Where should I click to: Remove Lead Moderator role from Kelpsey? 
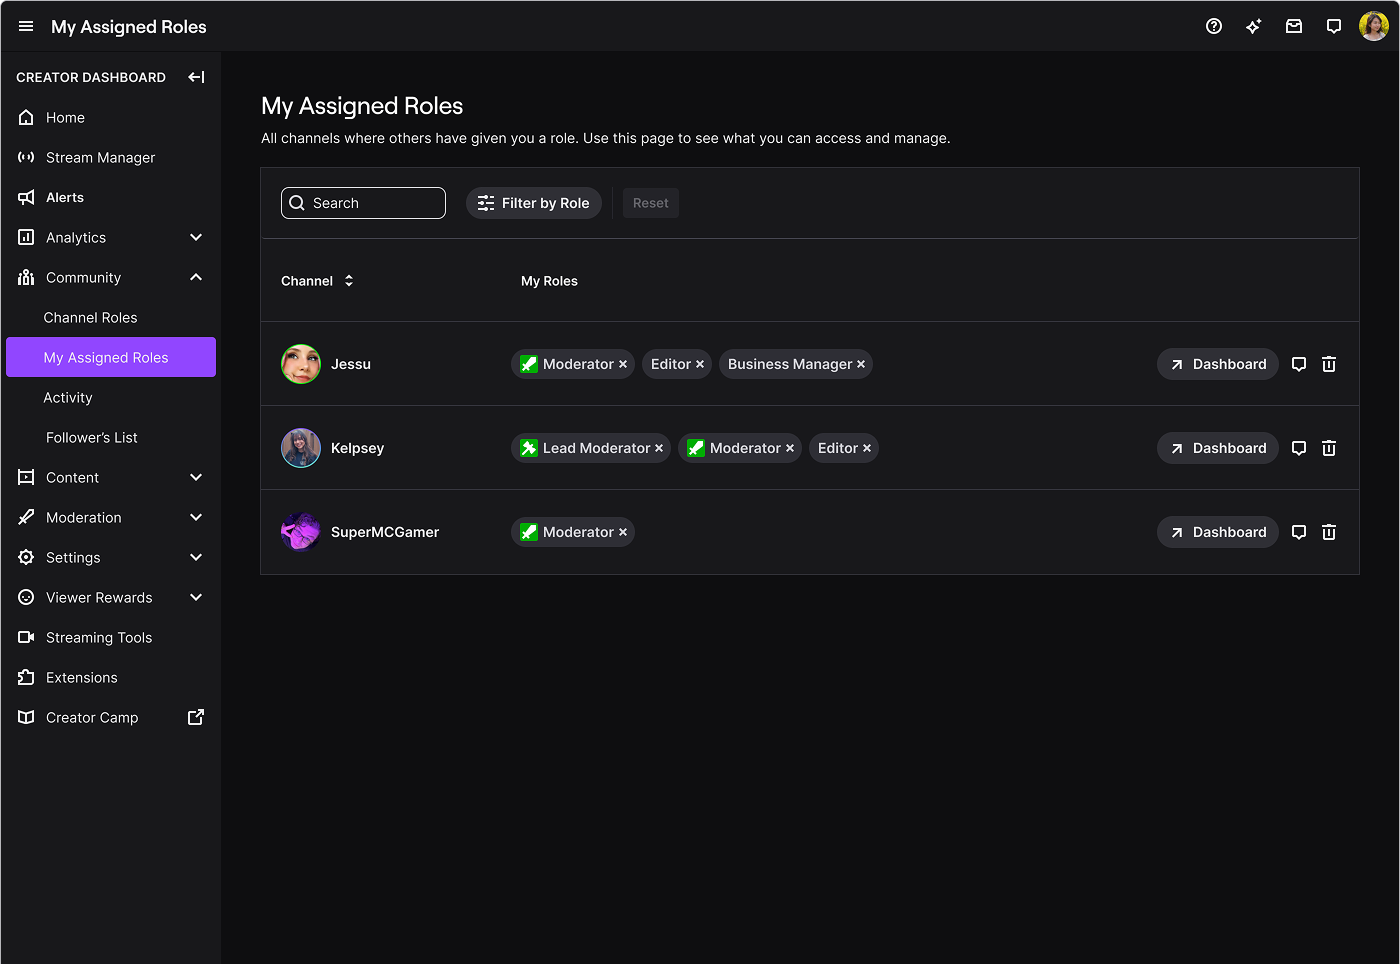659,448
